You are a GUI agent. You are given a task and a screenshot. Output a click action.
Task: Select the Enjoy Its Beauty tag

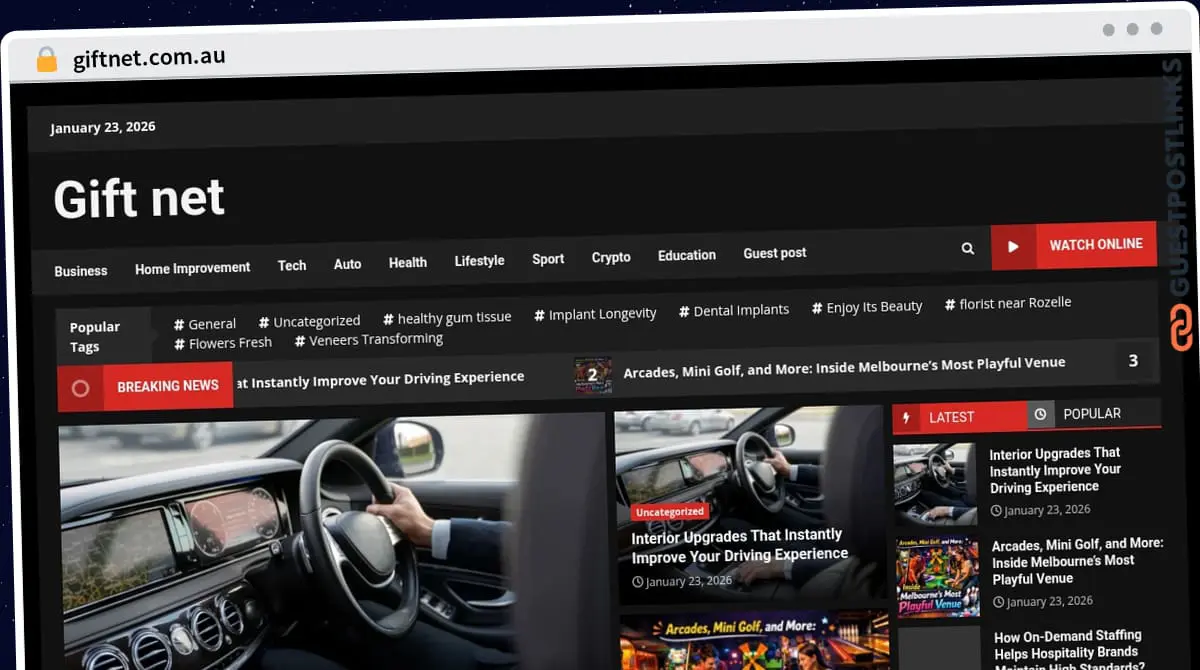(x=867, y=307)
